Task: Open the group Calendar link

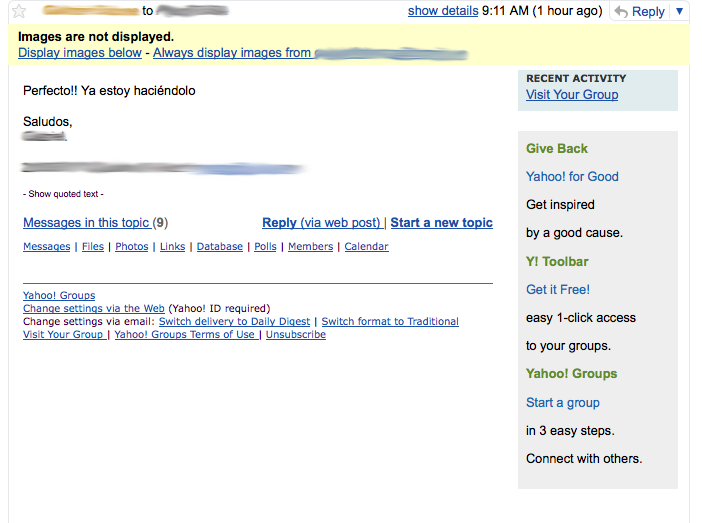Action: coord(366,247)
